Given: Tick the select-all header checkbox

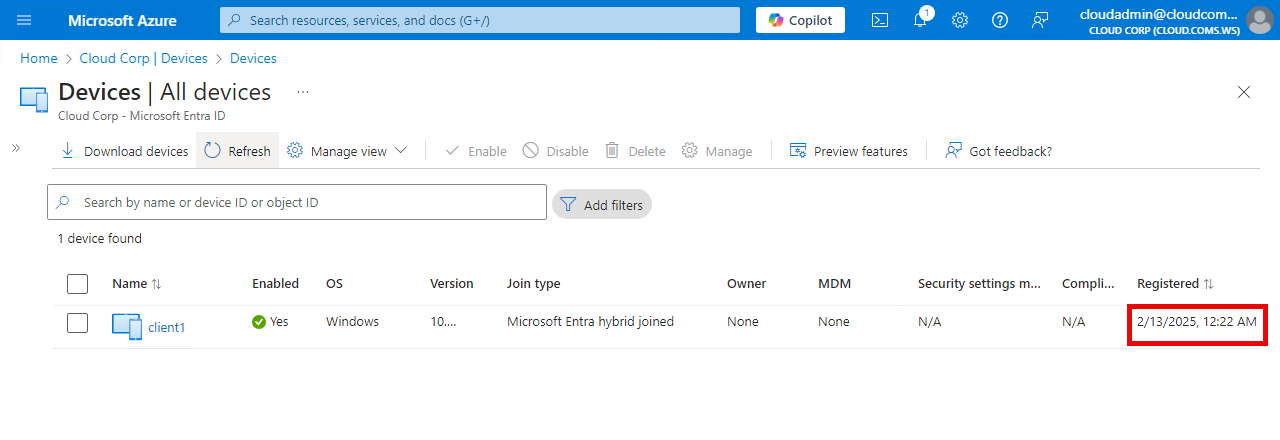Looking at the screenshot, I should click(x=78, y=284).
